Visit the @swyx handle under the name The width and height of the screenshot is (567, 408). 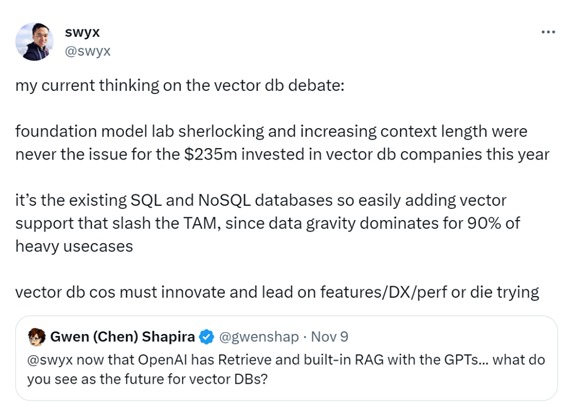(x=88, y=51)
